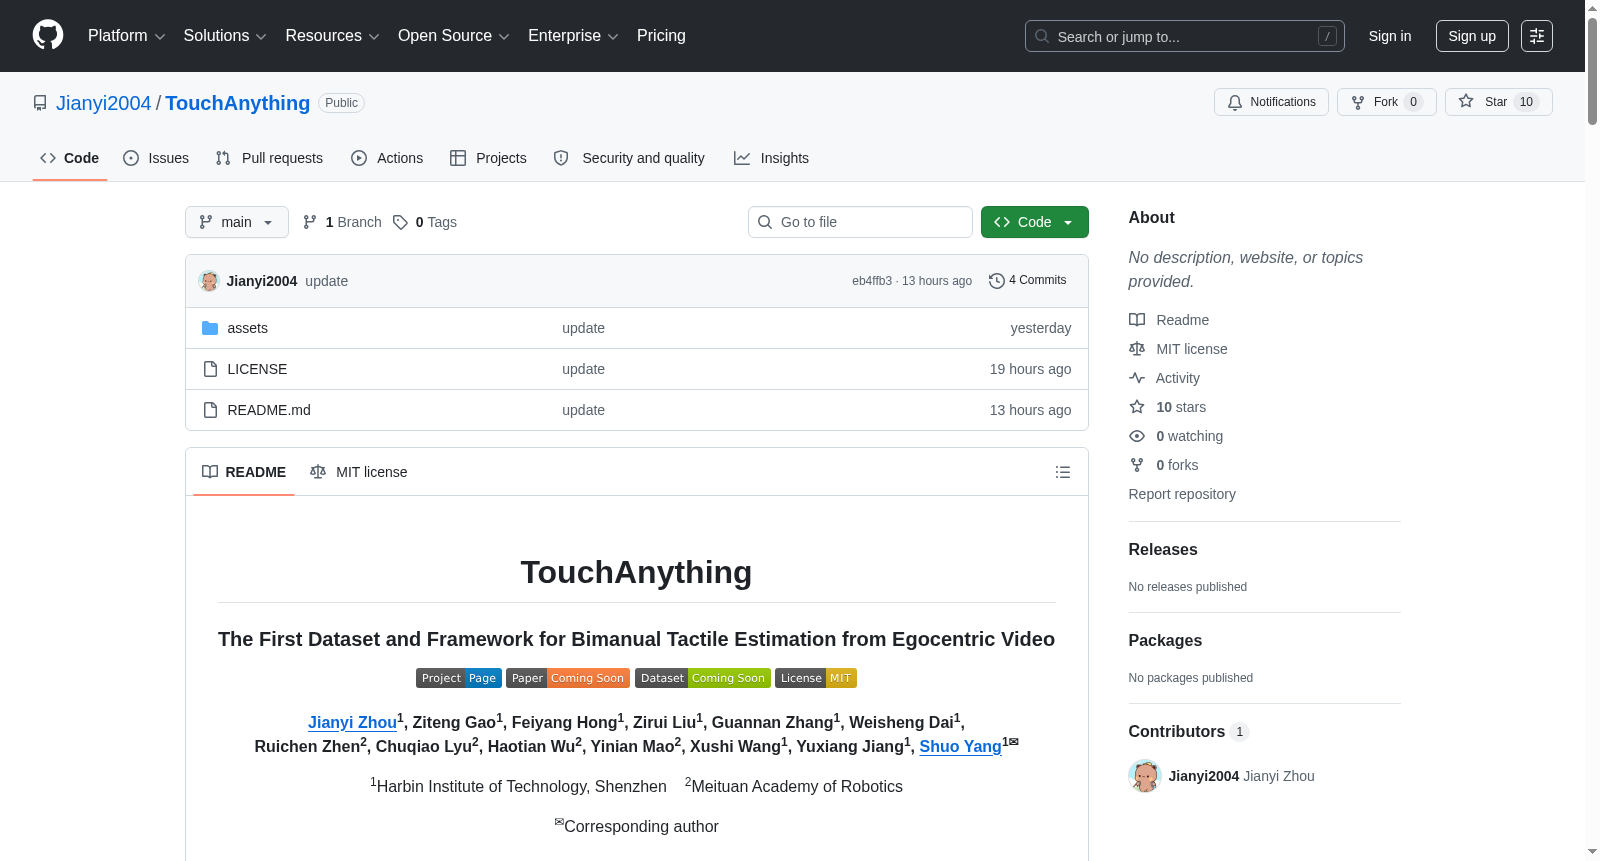Open the assets folder name
Image resolution: width=1600 pixels, height=861 pixels.
[247, 328]
